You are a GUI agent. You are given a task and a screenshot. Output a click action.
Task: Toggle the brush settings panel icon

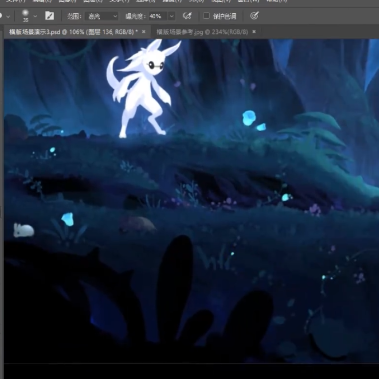coord(50,16)
